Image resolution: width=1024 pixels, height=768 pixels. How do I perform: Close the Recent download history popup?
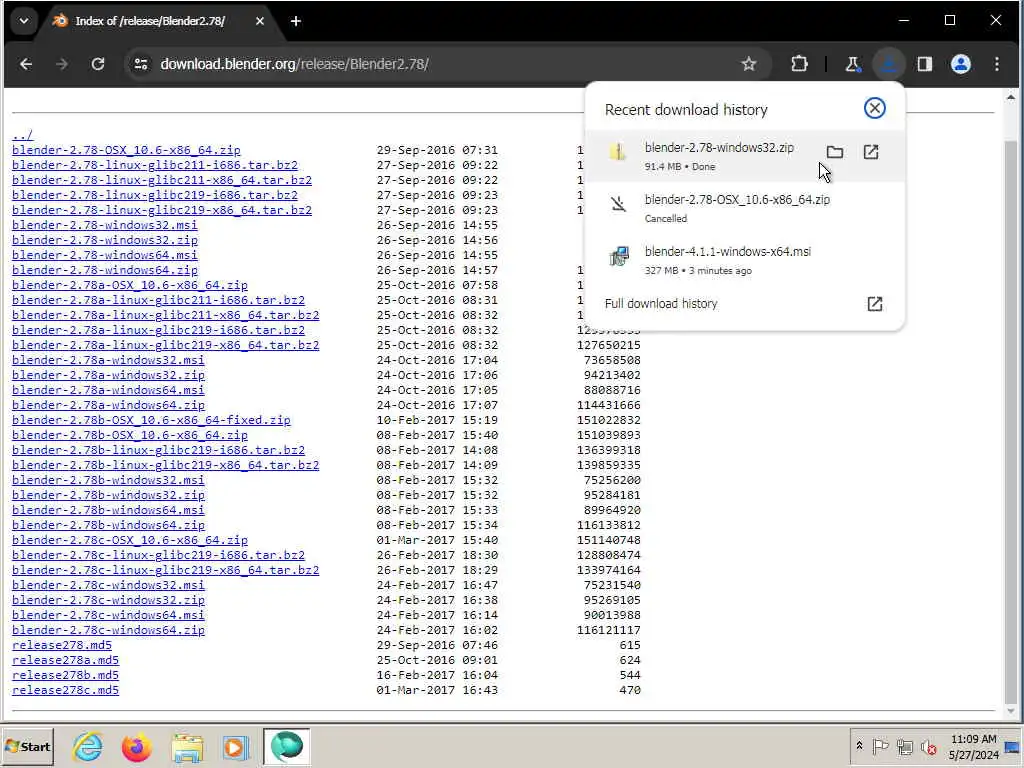(x=874, y=108)
